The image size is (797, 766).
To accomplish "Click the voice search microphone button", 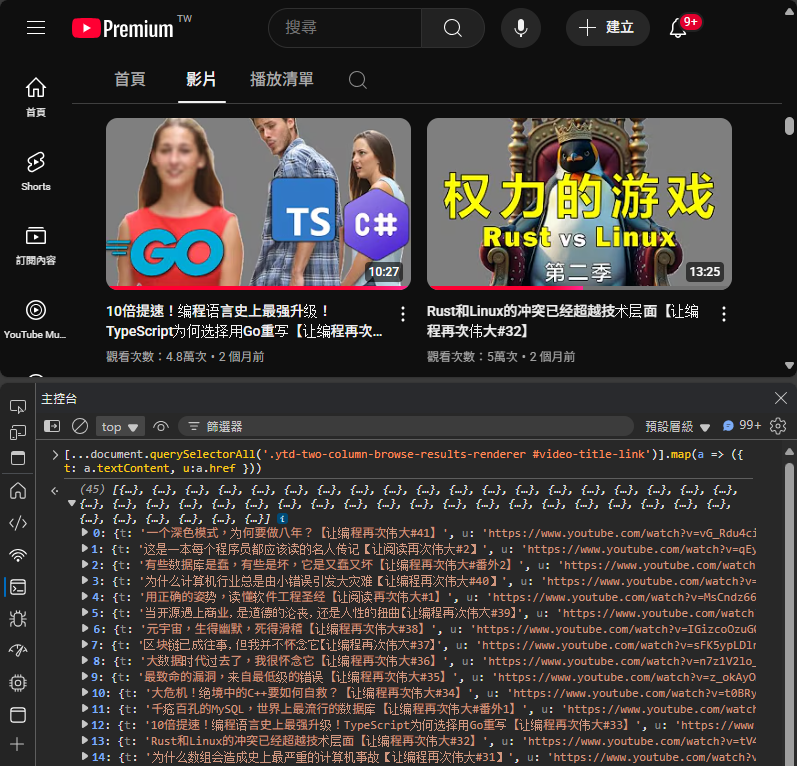I will coord(520,28).
